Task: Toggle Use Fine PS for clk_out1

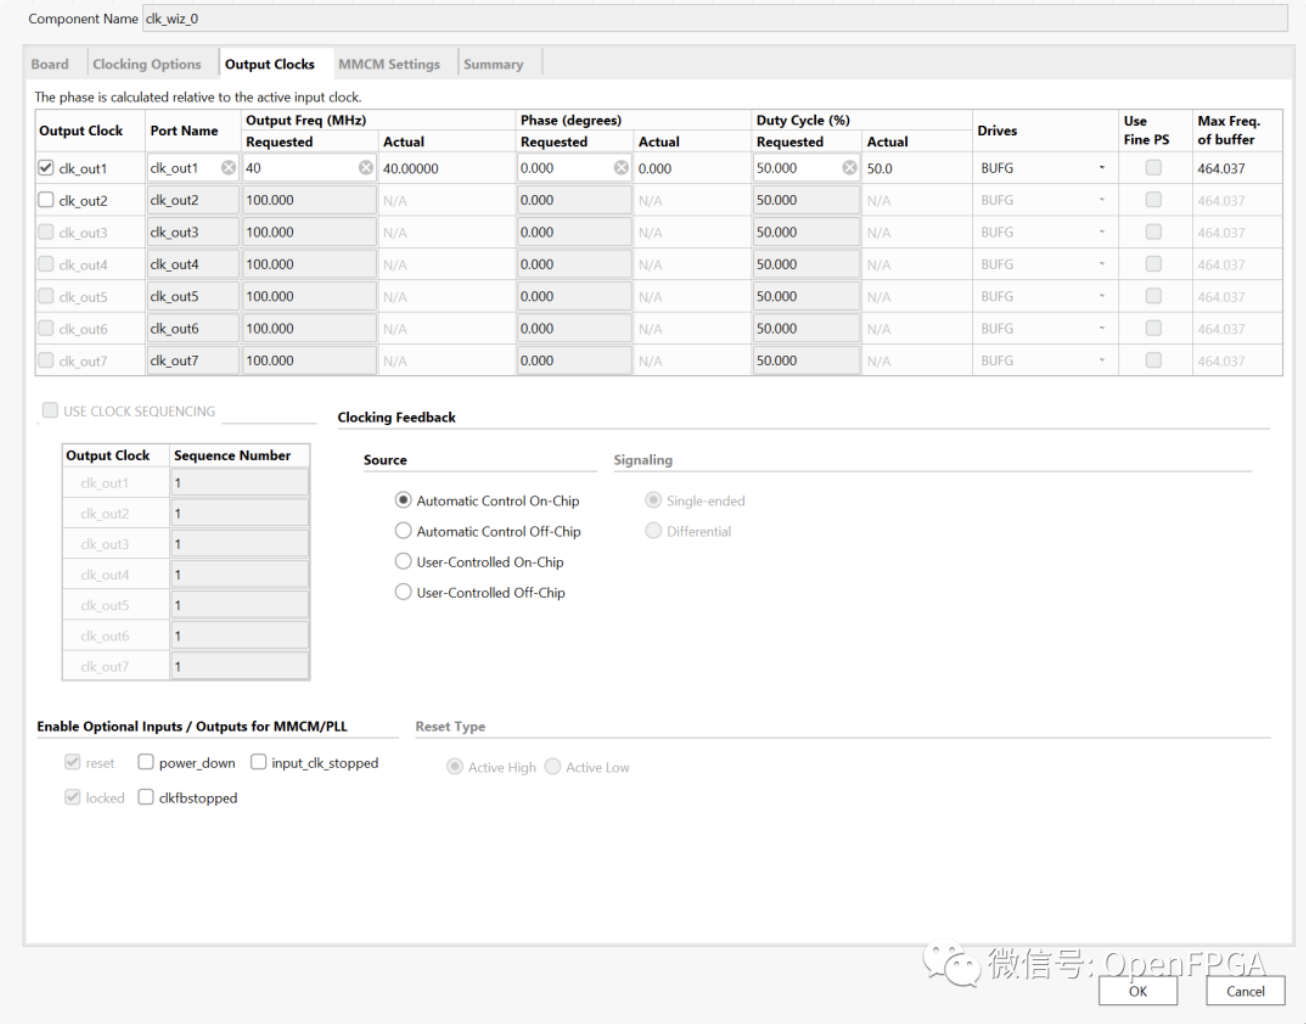Action: [x=1153, y=168]
